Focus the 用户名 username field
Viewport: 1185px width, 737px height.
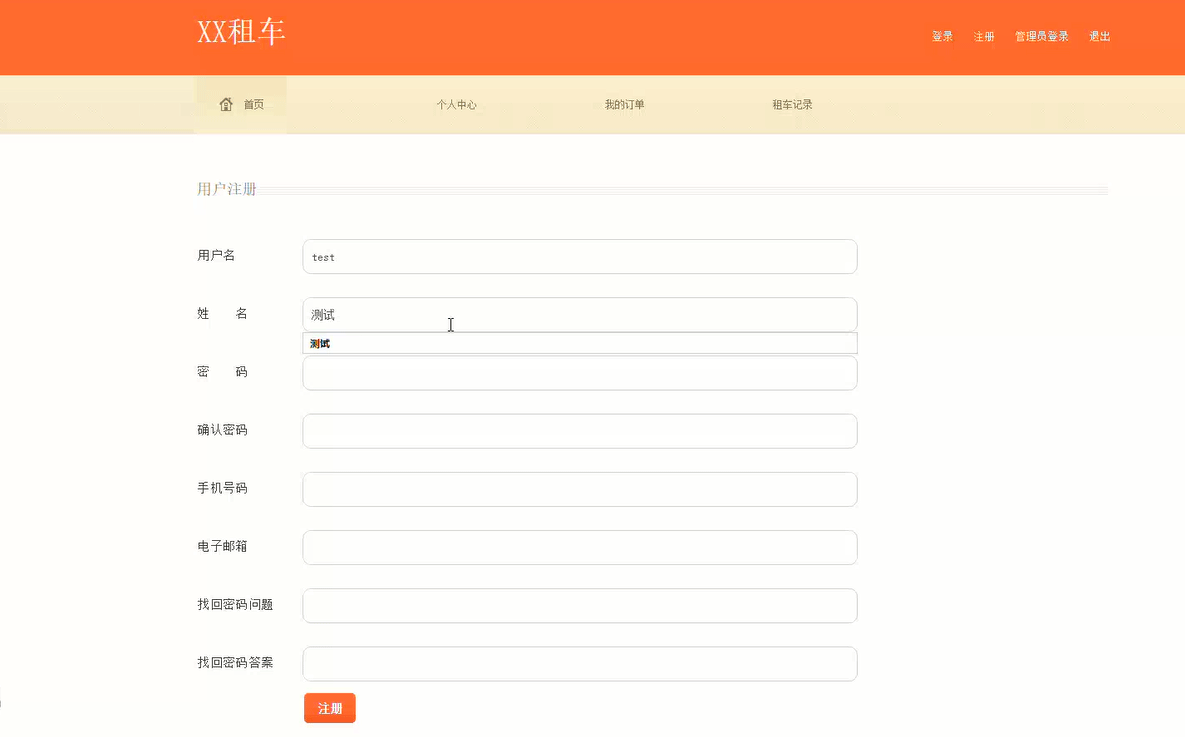pos(579,257)
